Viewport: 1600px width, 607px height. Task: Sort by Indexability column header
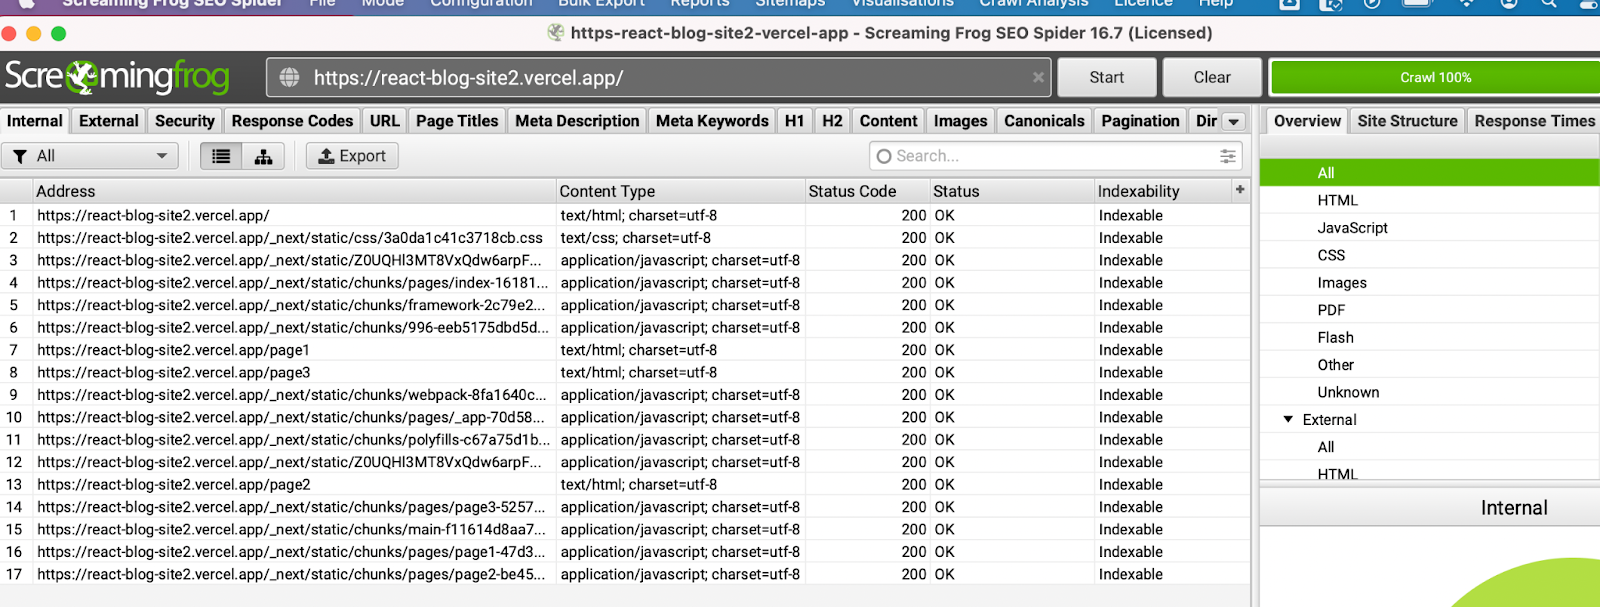[x=1163, y=191]
